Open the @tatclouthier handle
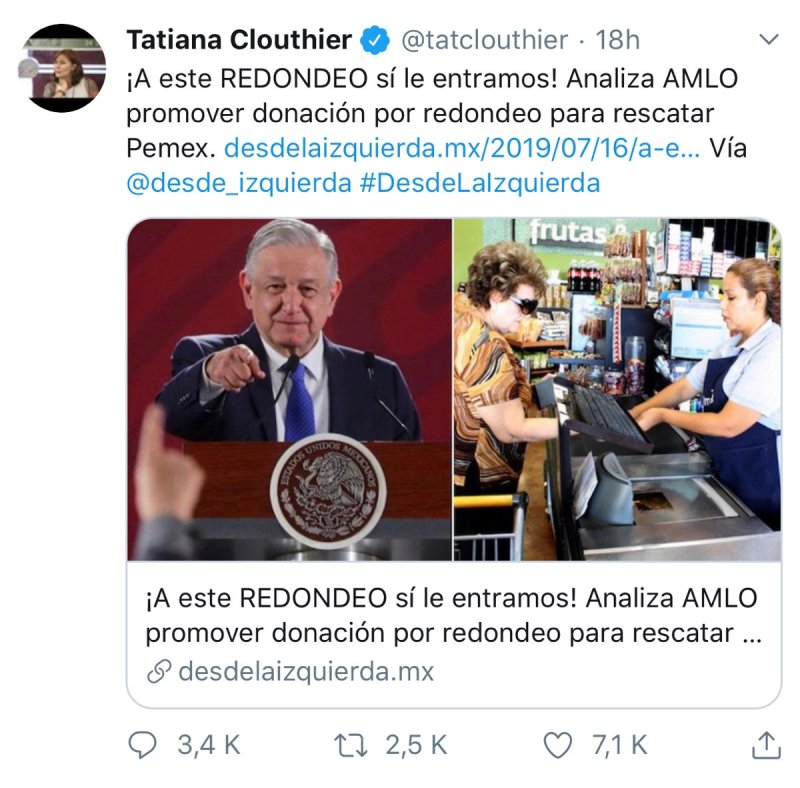Image resolution: width=800 pixels, height=788 pixels. (485, 40)
